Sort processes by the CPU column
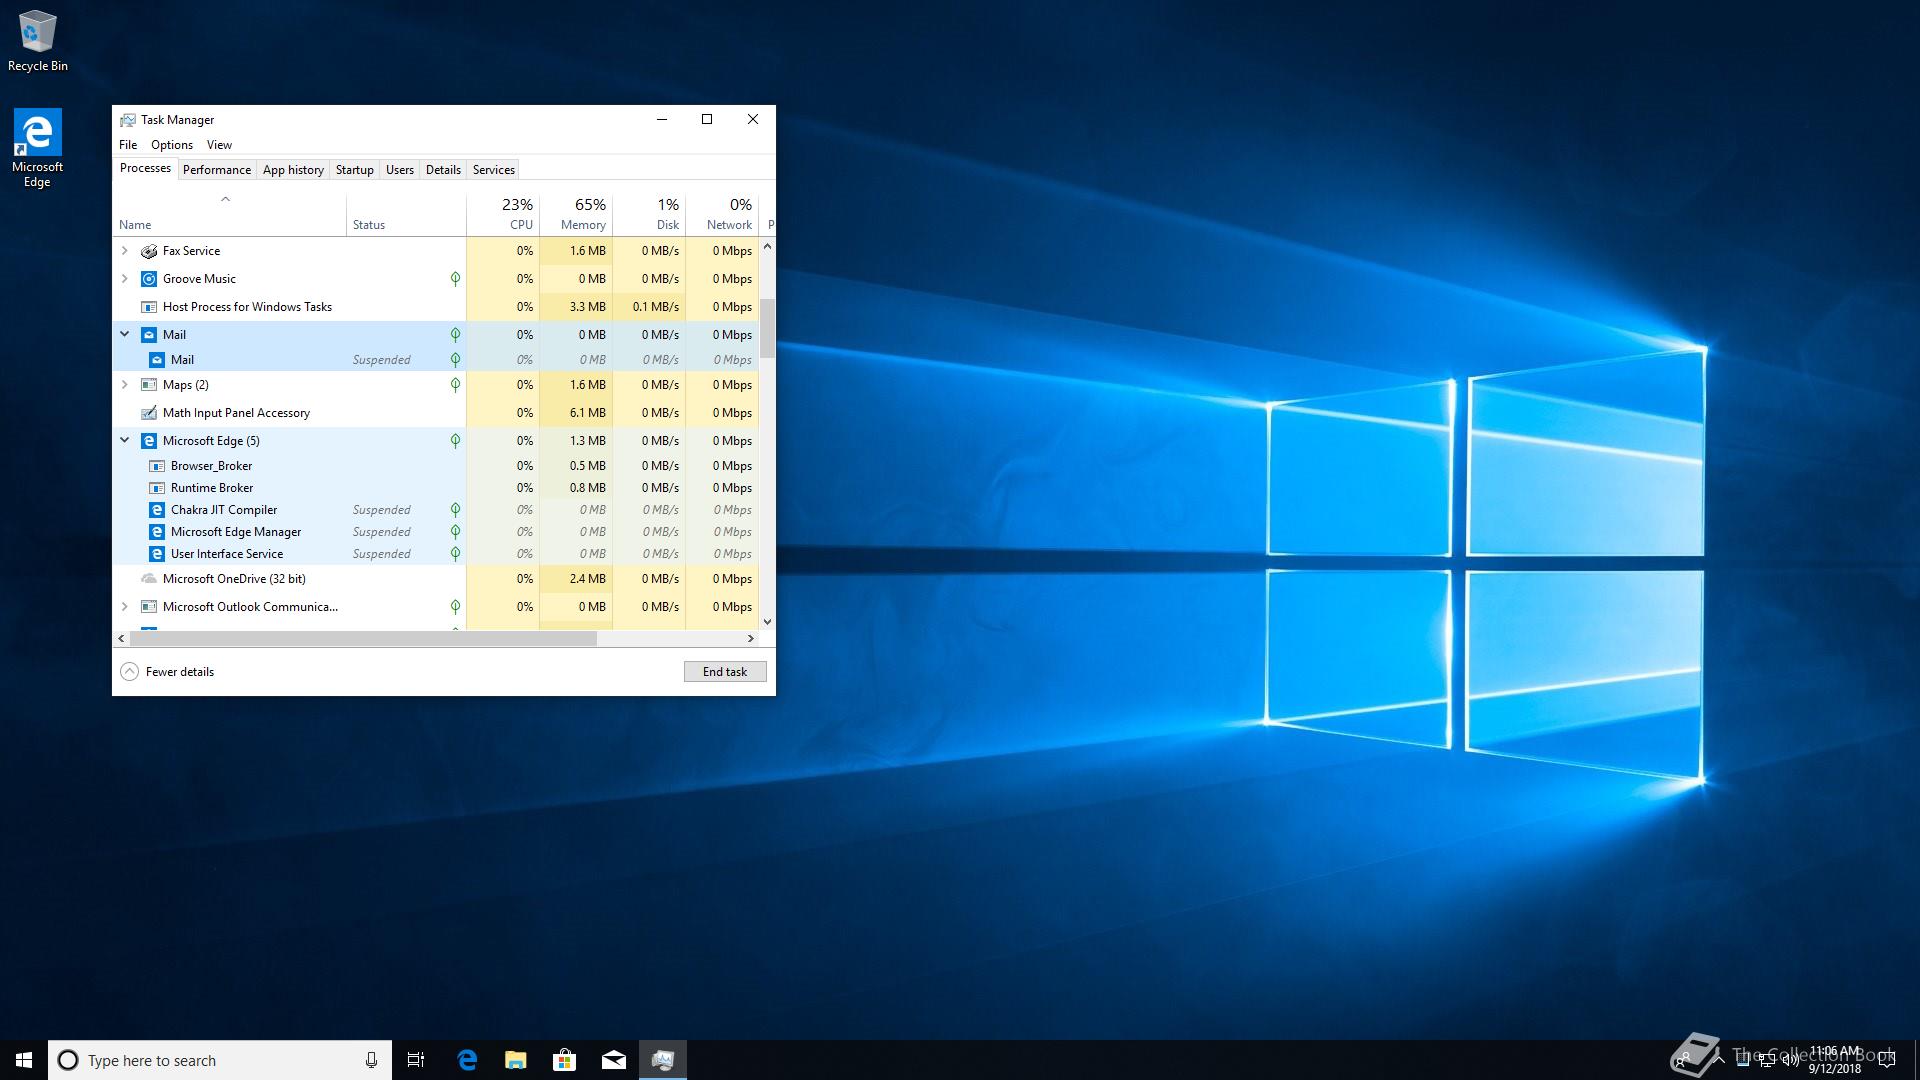This screenshot has height=1080, width=1920. [x=503, y=214]
